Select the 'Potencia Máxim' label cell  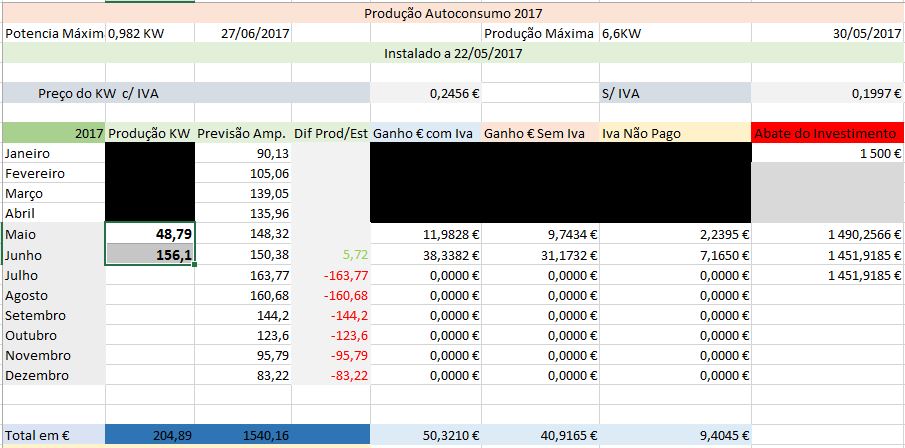tap(54, 33)
